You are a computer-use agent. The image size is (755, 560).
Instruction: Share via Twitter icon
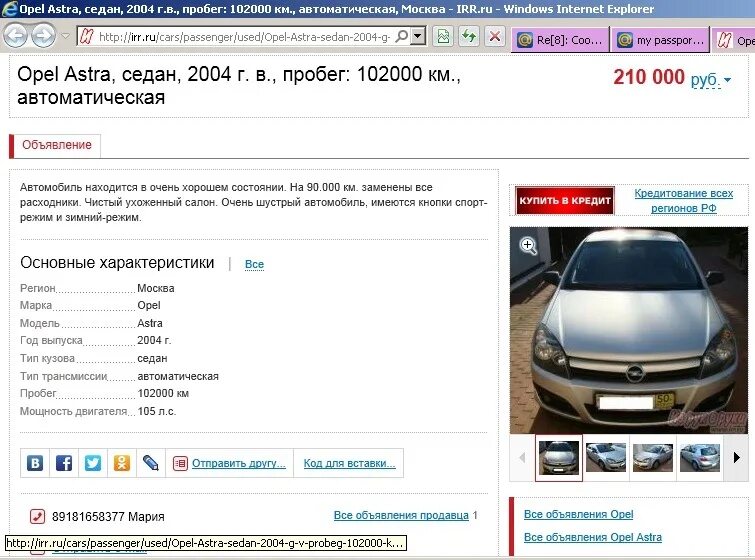click(x=93, y=463)
